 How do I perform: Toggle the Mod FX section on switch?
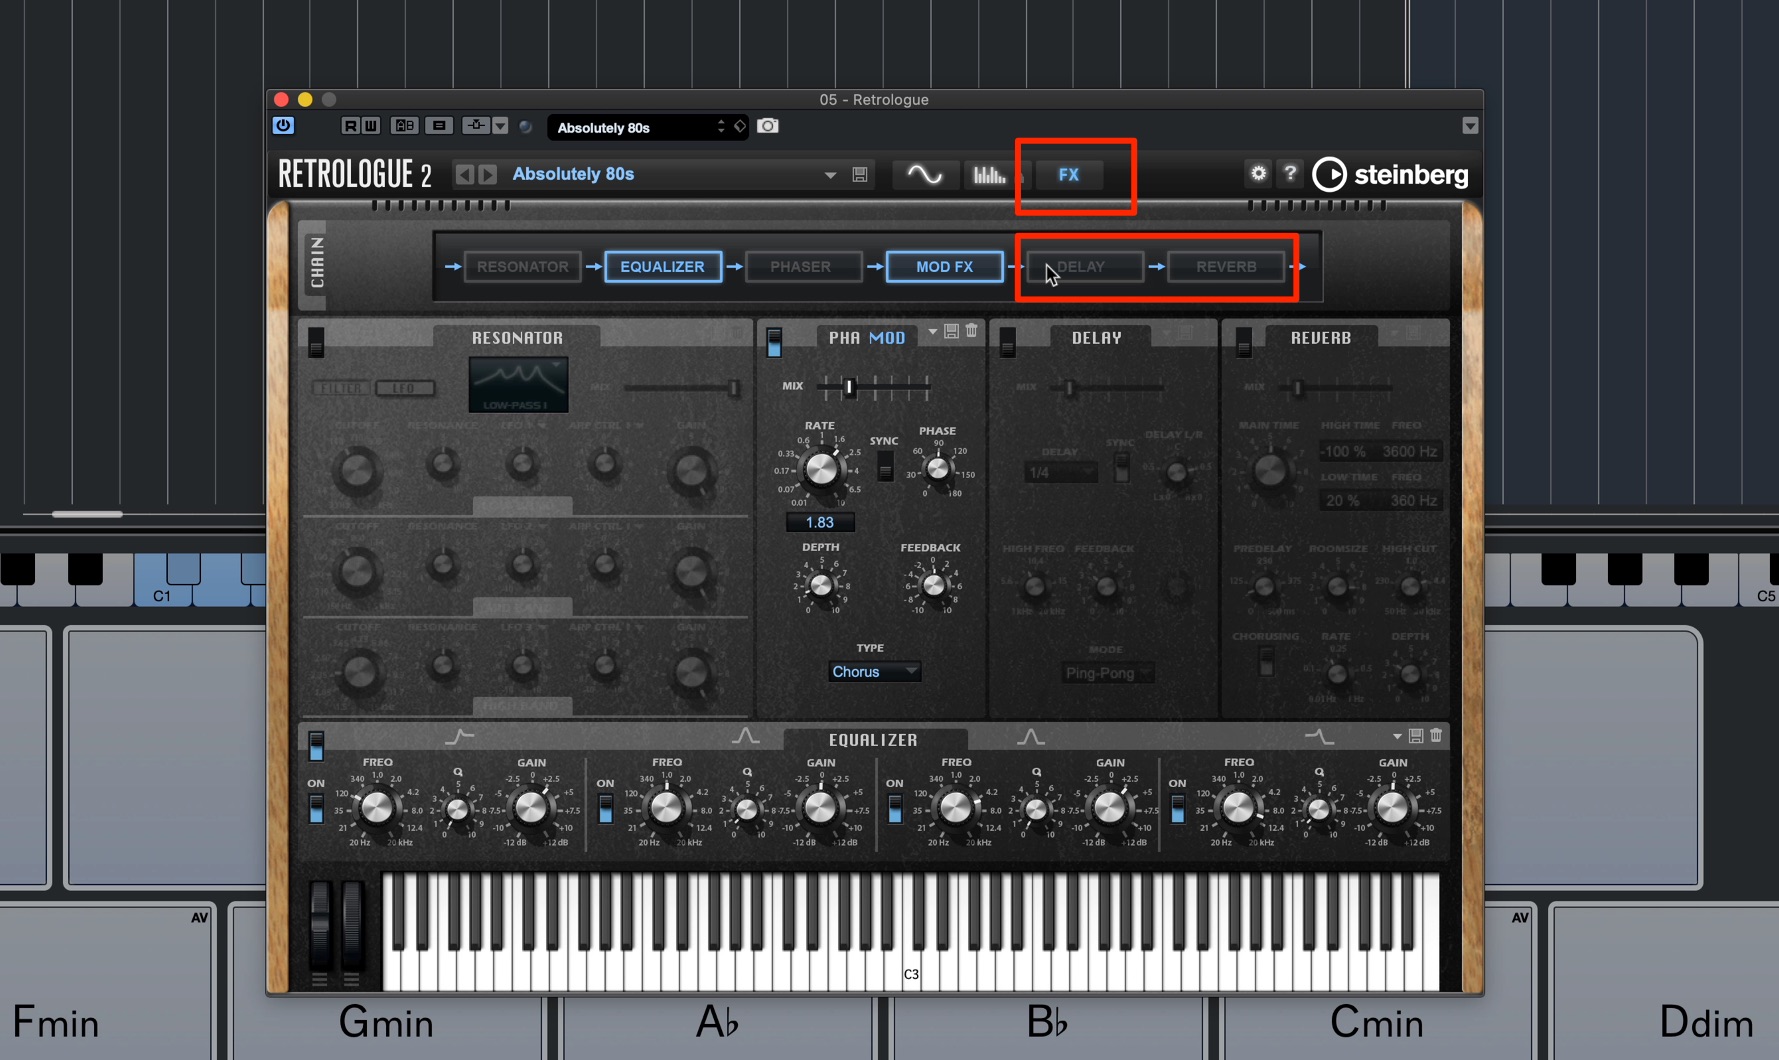tap(774, 342)
